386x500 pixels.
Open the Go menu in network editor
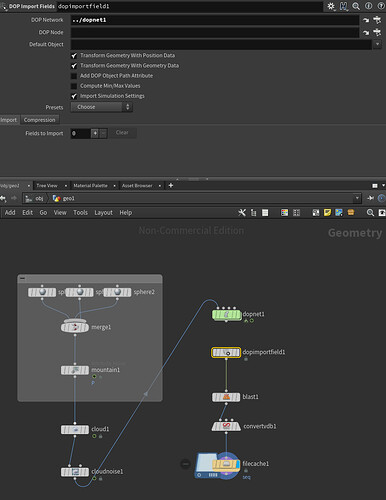point(43,213)
